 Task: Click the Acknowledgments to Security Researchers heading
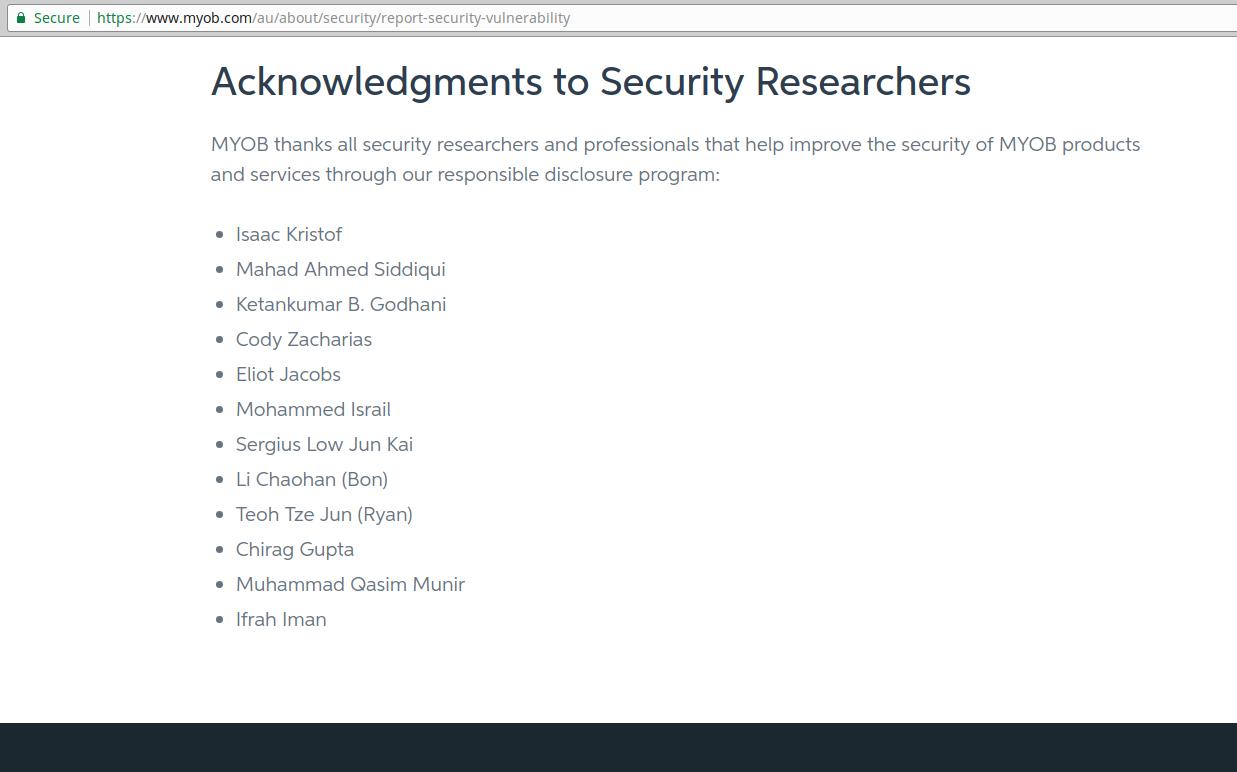(591, 82)
